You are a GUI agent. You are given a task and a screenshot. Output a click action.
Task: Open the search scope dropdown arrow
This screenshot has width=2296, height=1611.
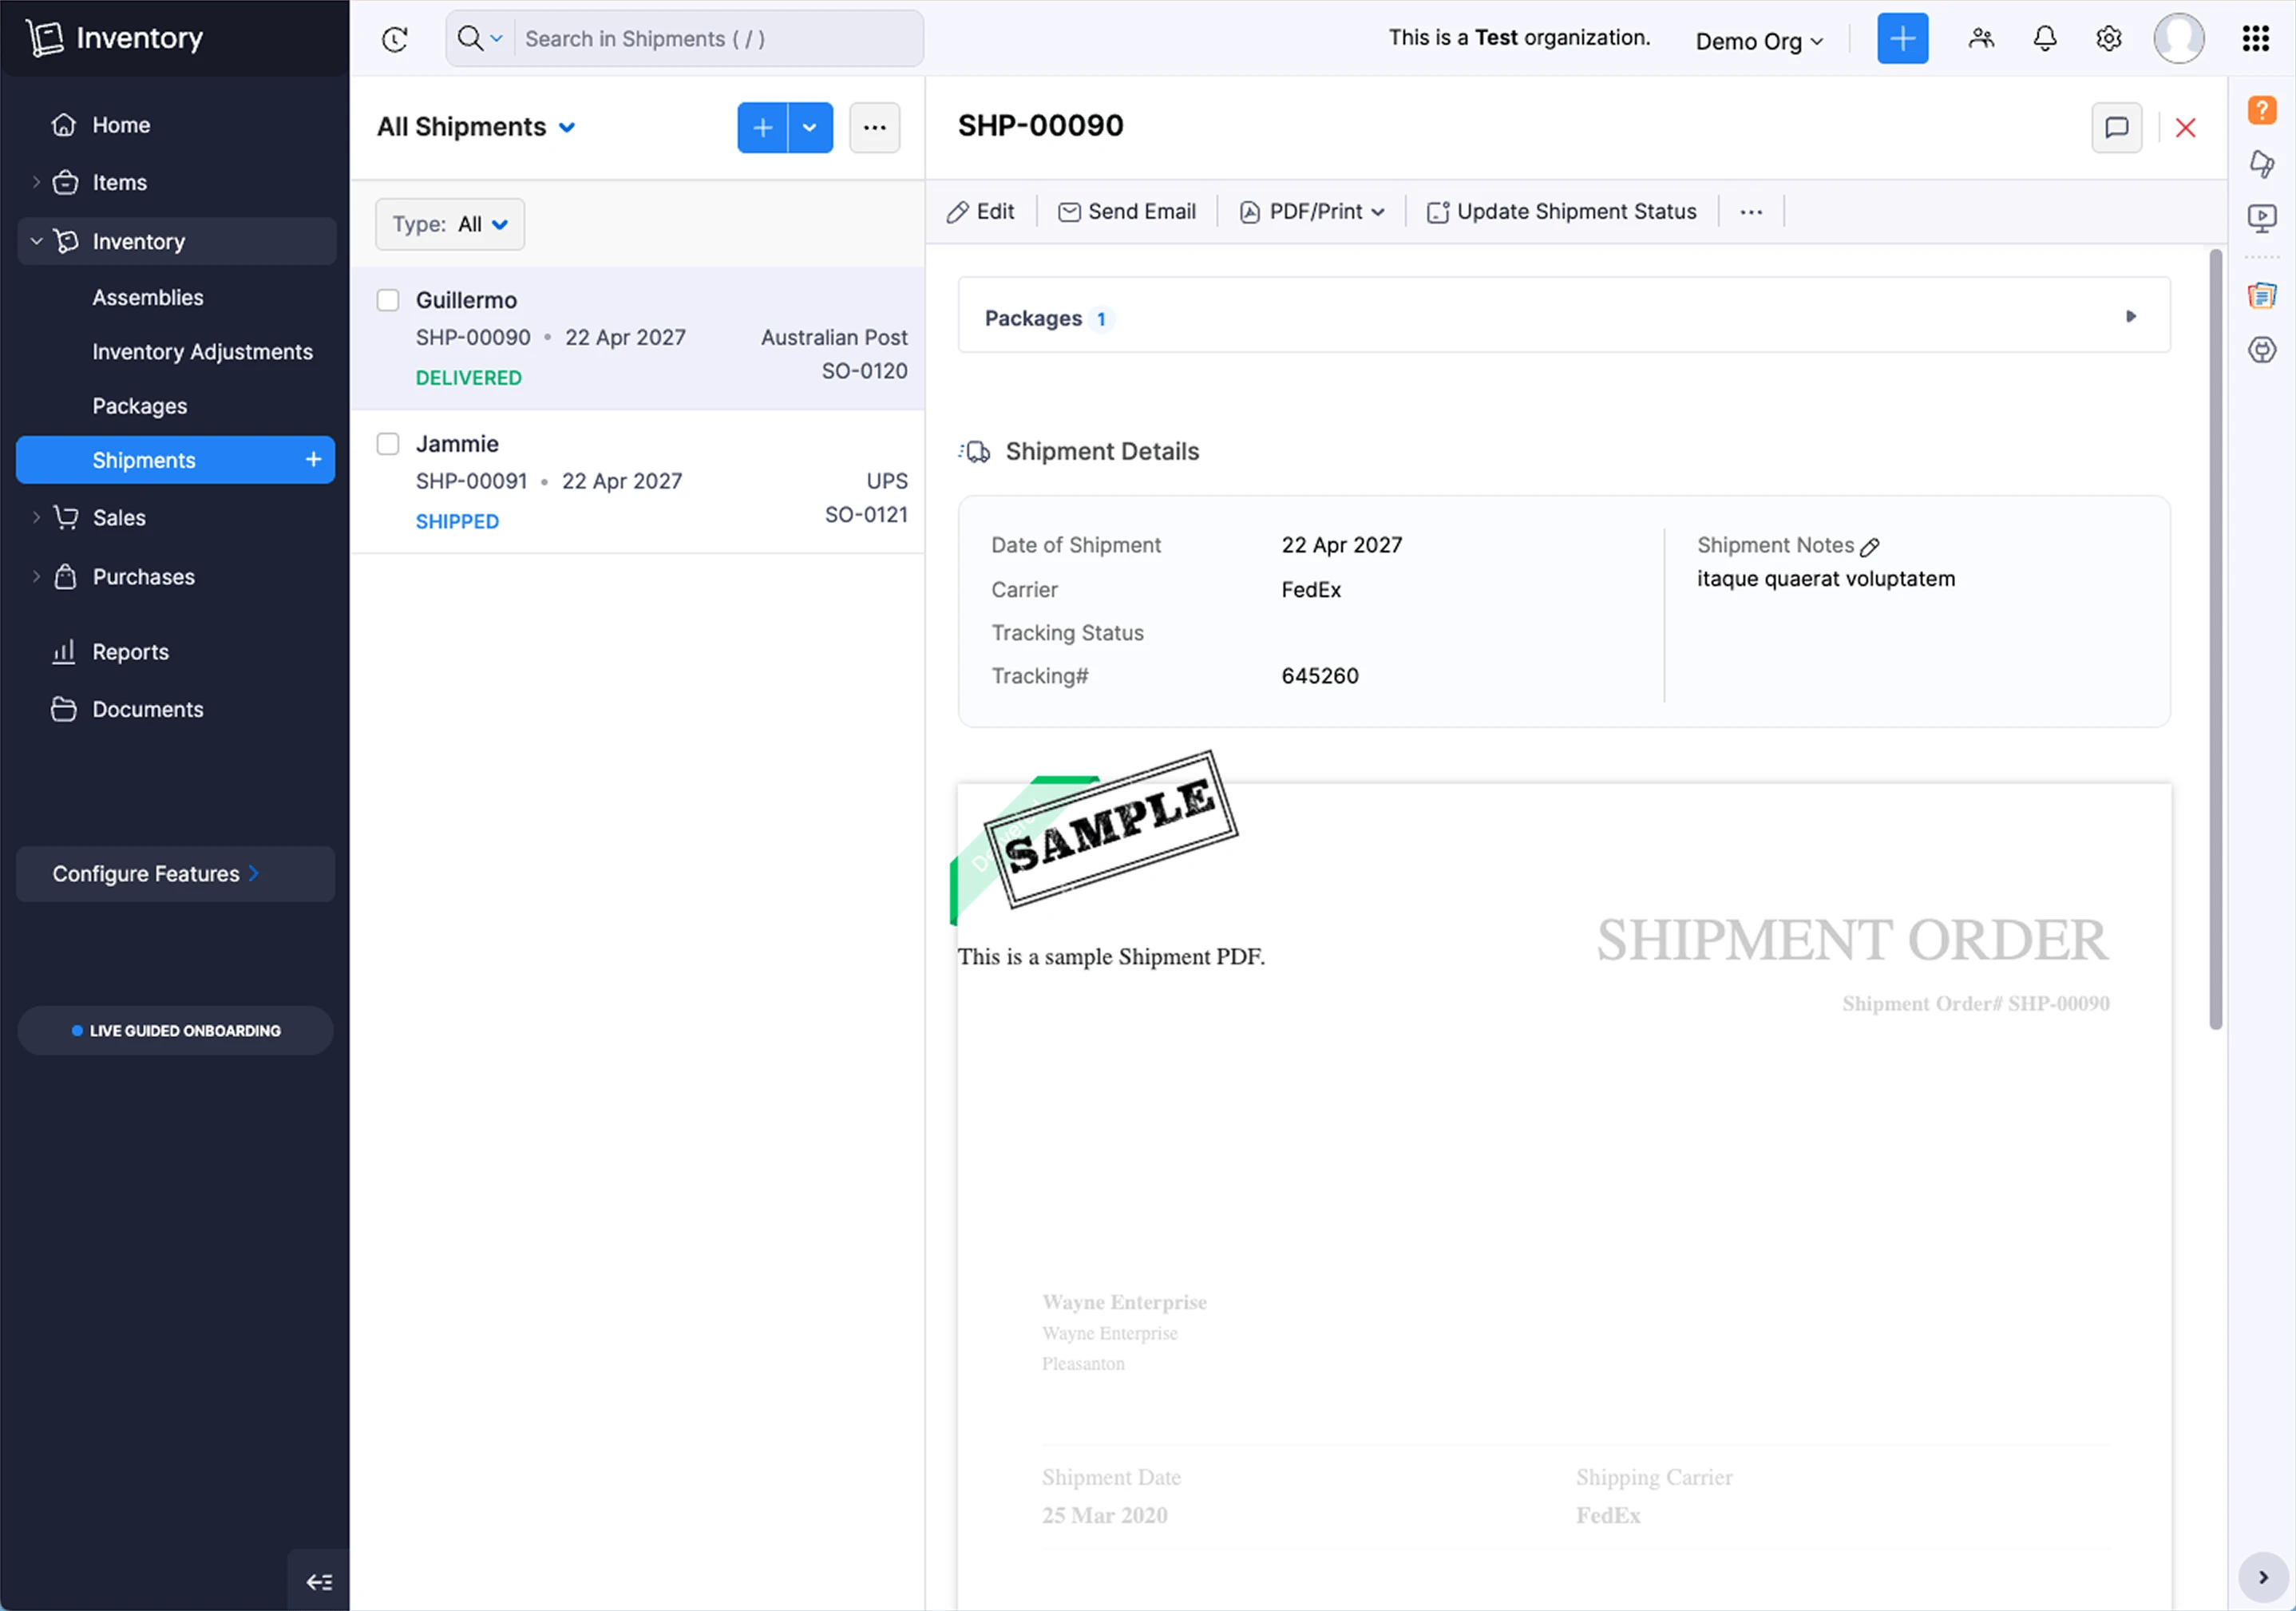(496, 39)
